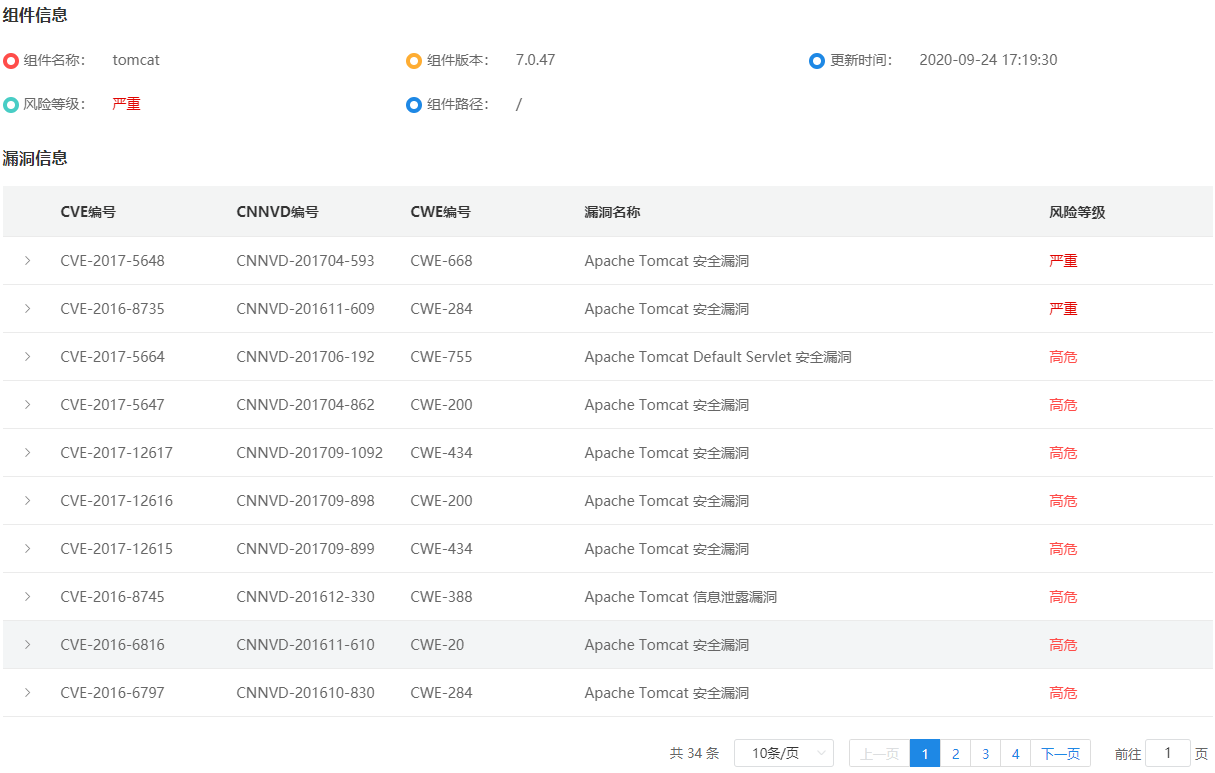Viewport: 1215px width, 773px height.
Task: Select CVE-2016-8745 cell text
Action: (x=112, y=597)
